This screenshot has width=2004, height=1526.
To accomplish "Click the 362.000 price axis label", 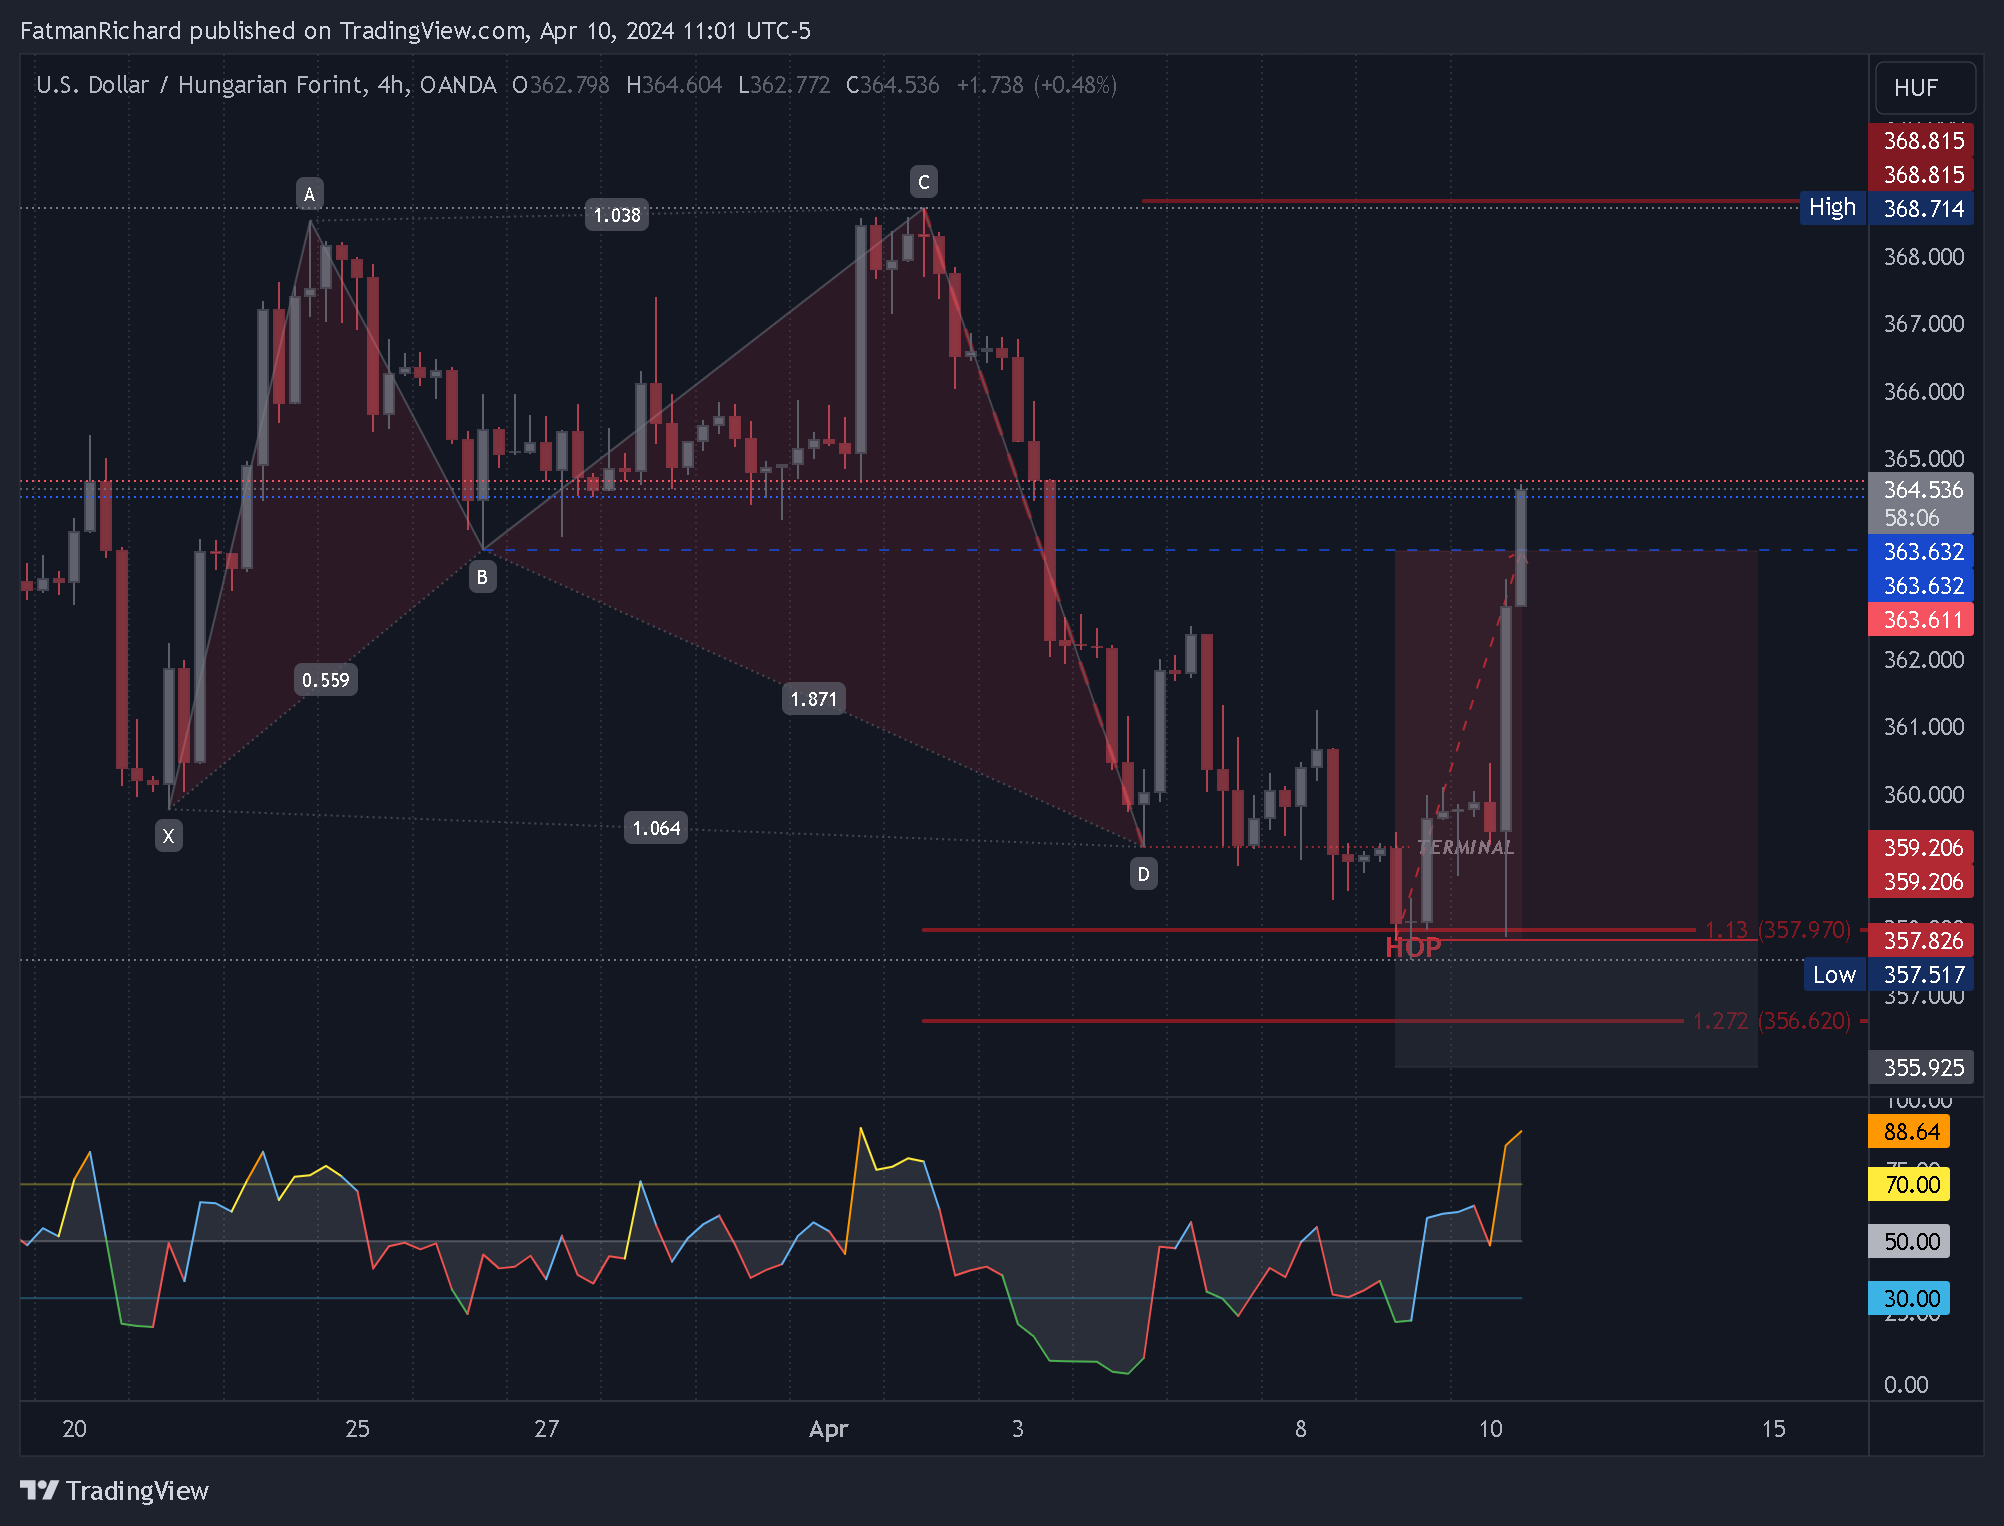I will (1924, 660).
